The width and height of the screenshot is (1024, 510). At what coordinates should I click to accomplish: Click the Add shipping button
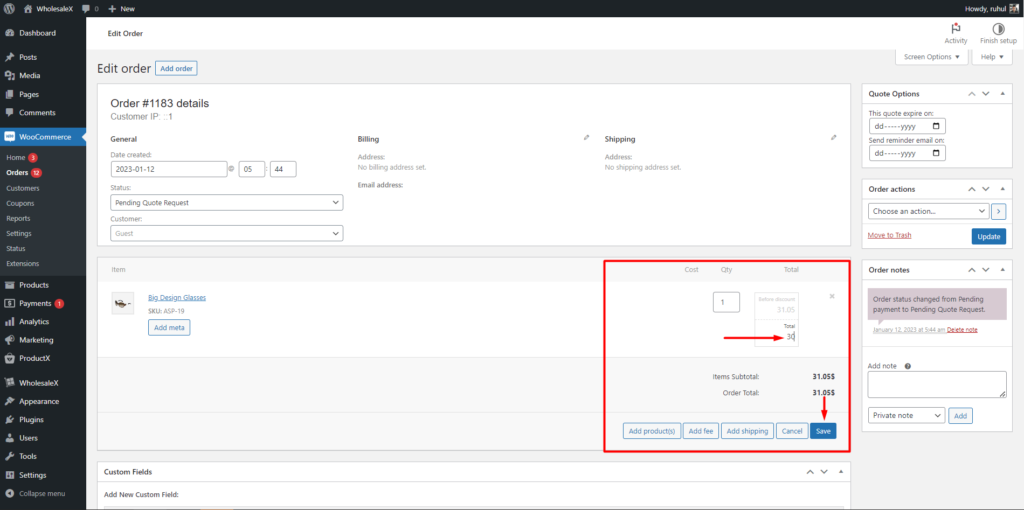(x=748, y=431)
